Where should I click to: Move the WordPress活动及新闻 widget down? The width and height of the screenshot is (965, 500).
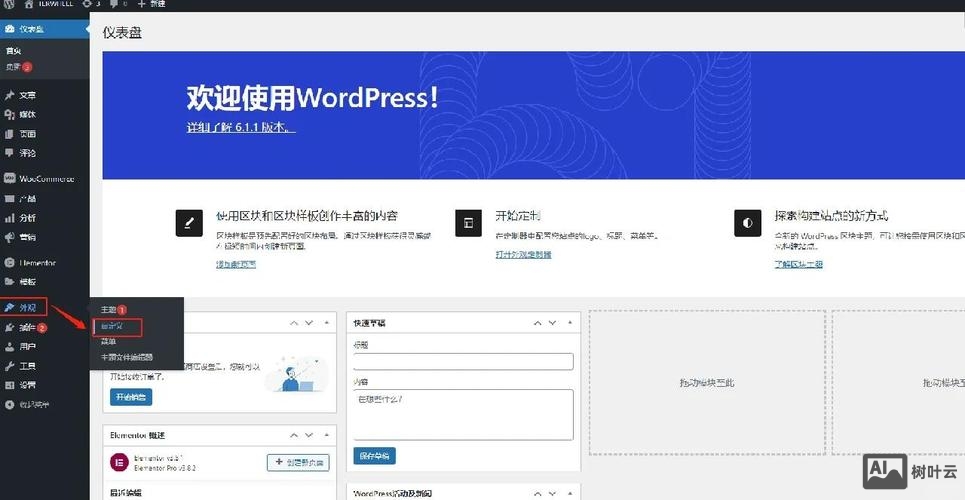coord(553,493)
